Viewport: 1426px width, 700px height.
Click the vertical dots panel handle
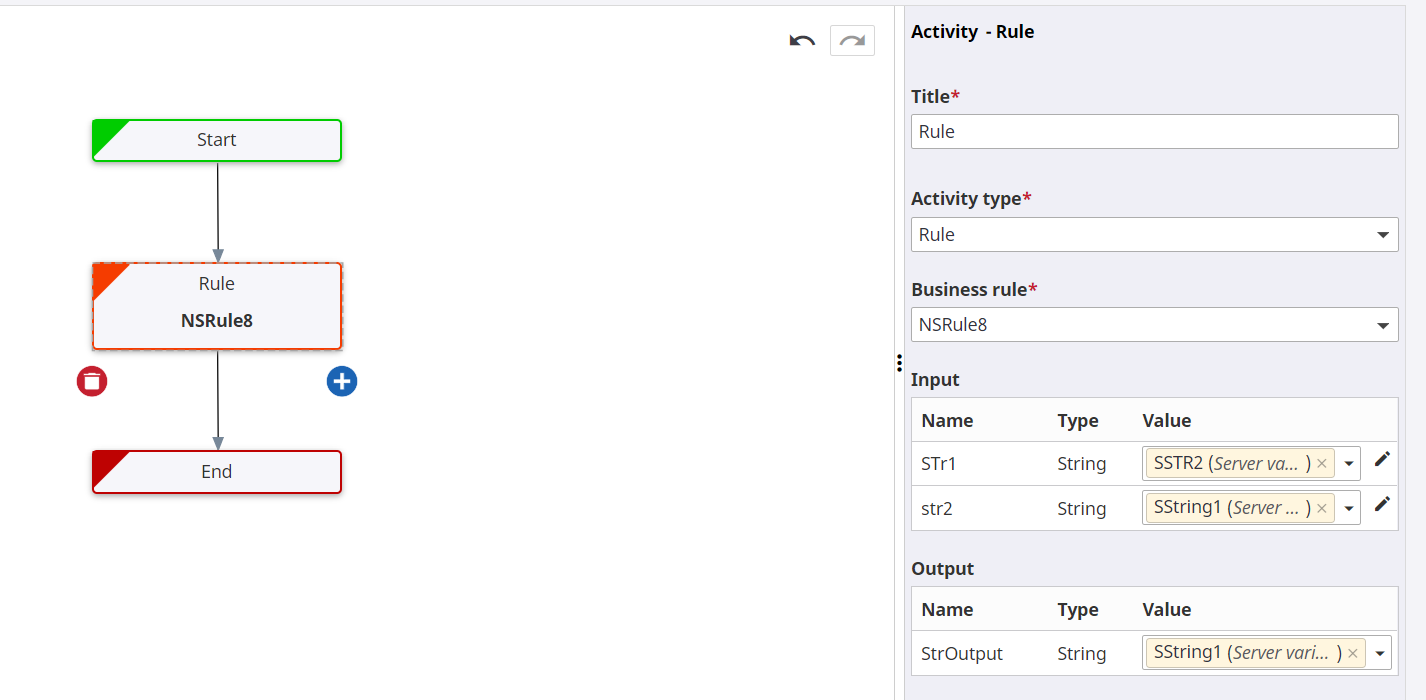899,363
